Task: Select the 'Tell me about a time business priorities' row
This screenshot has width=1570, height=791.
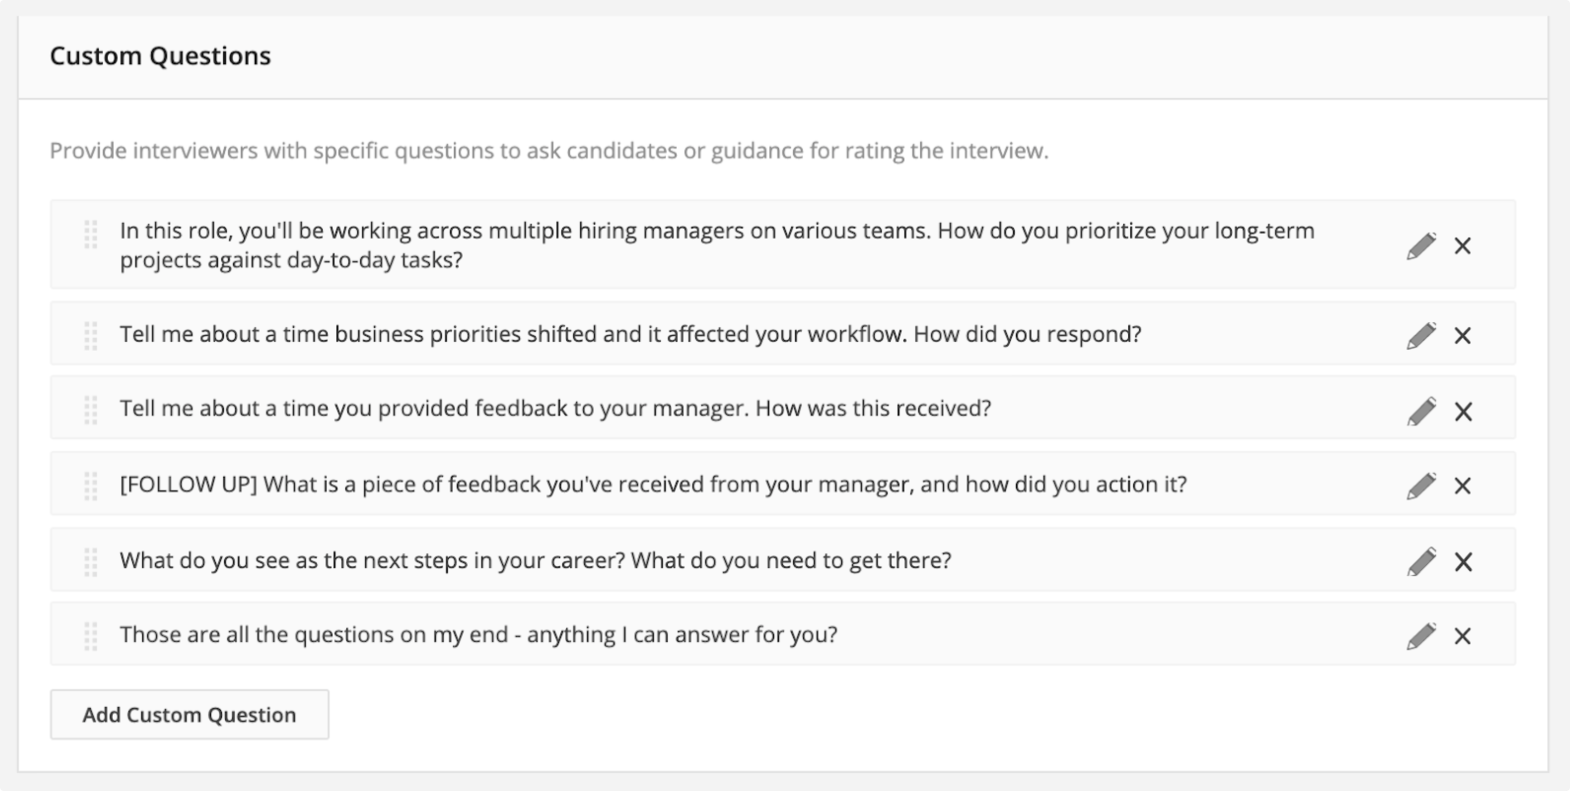Action: pos(783,334)
